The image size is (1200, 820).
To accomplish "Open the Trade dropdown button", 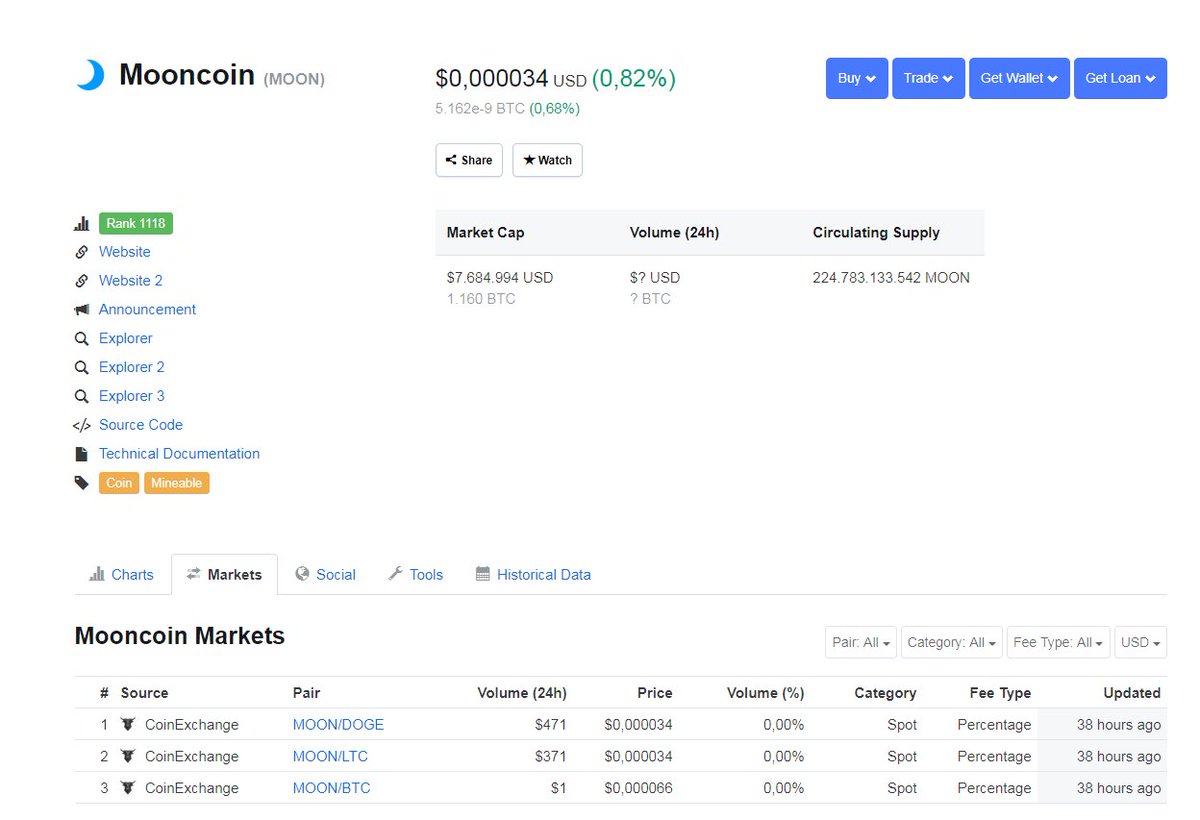I will 928,78.
